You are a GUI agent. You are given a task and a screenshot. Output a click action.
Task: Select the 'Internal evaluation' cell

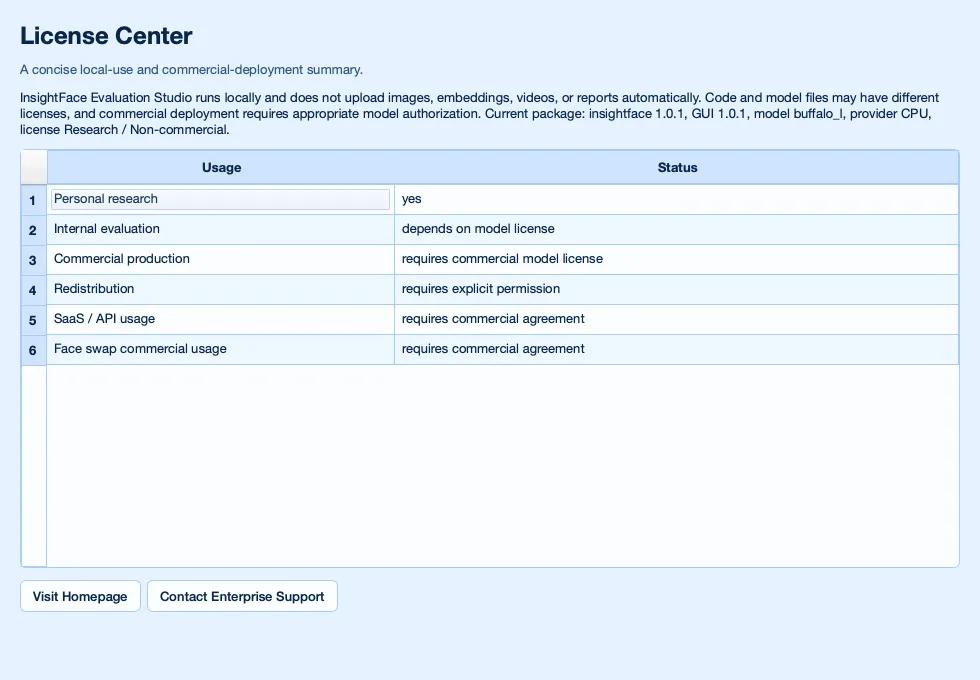(221, 229)
